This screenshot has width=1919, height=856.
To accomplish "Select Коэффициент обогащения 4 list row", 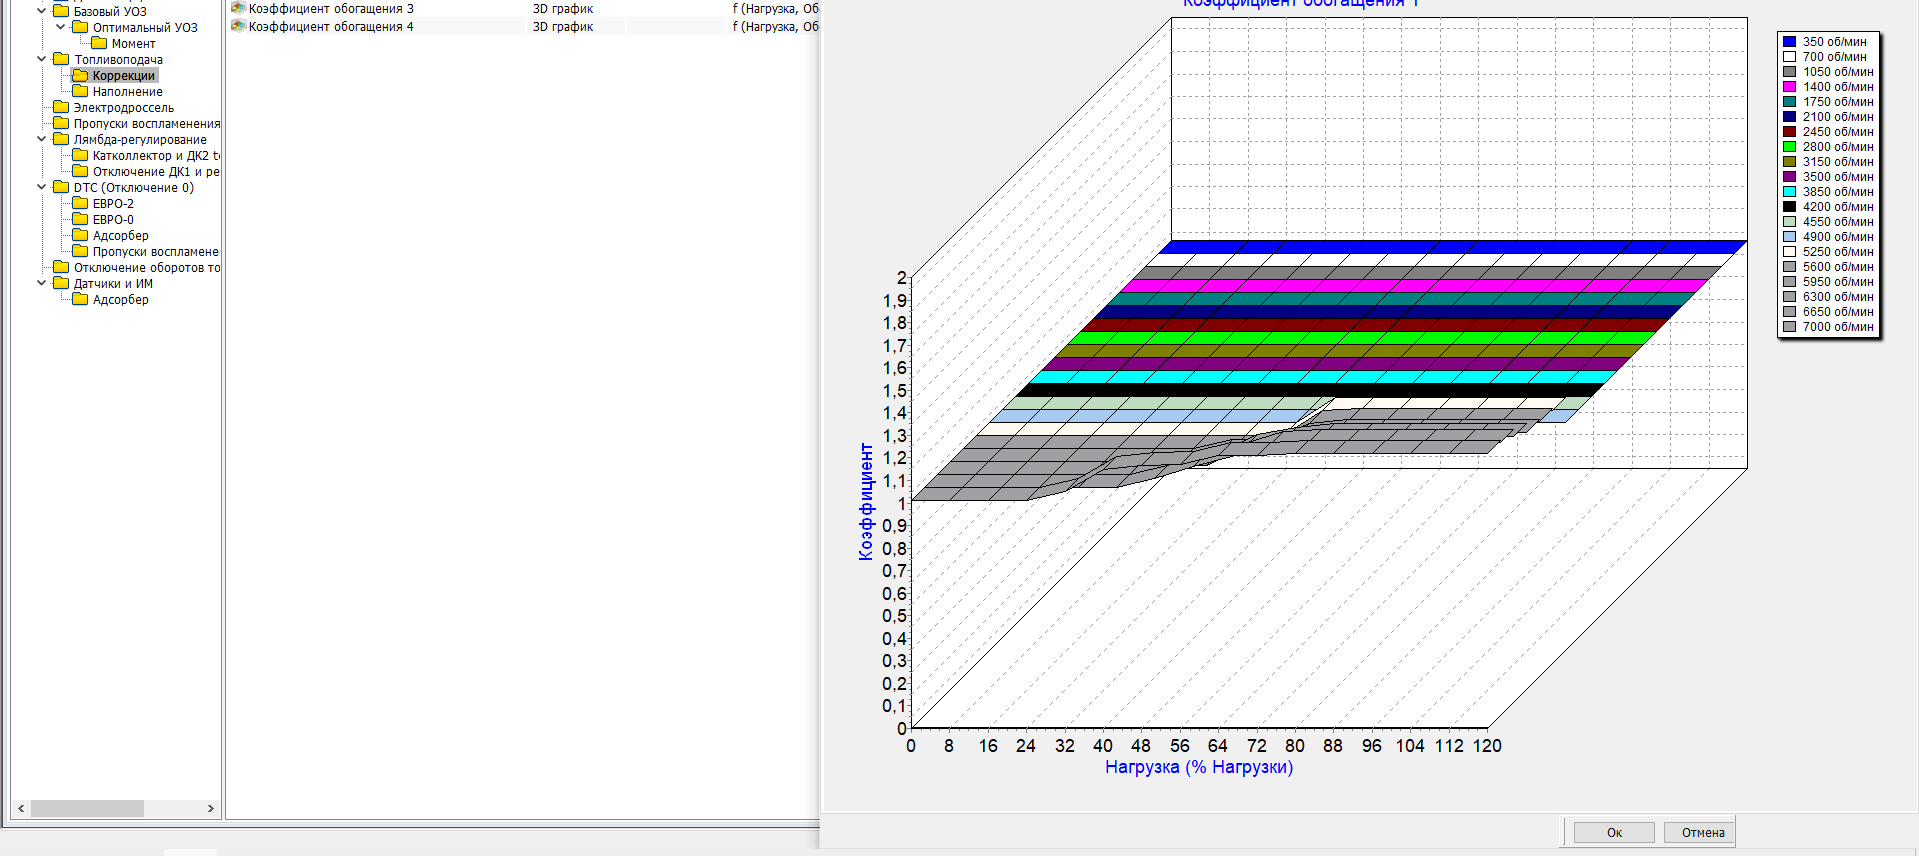I will pyautogui.click(x=331, y=27).
